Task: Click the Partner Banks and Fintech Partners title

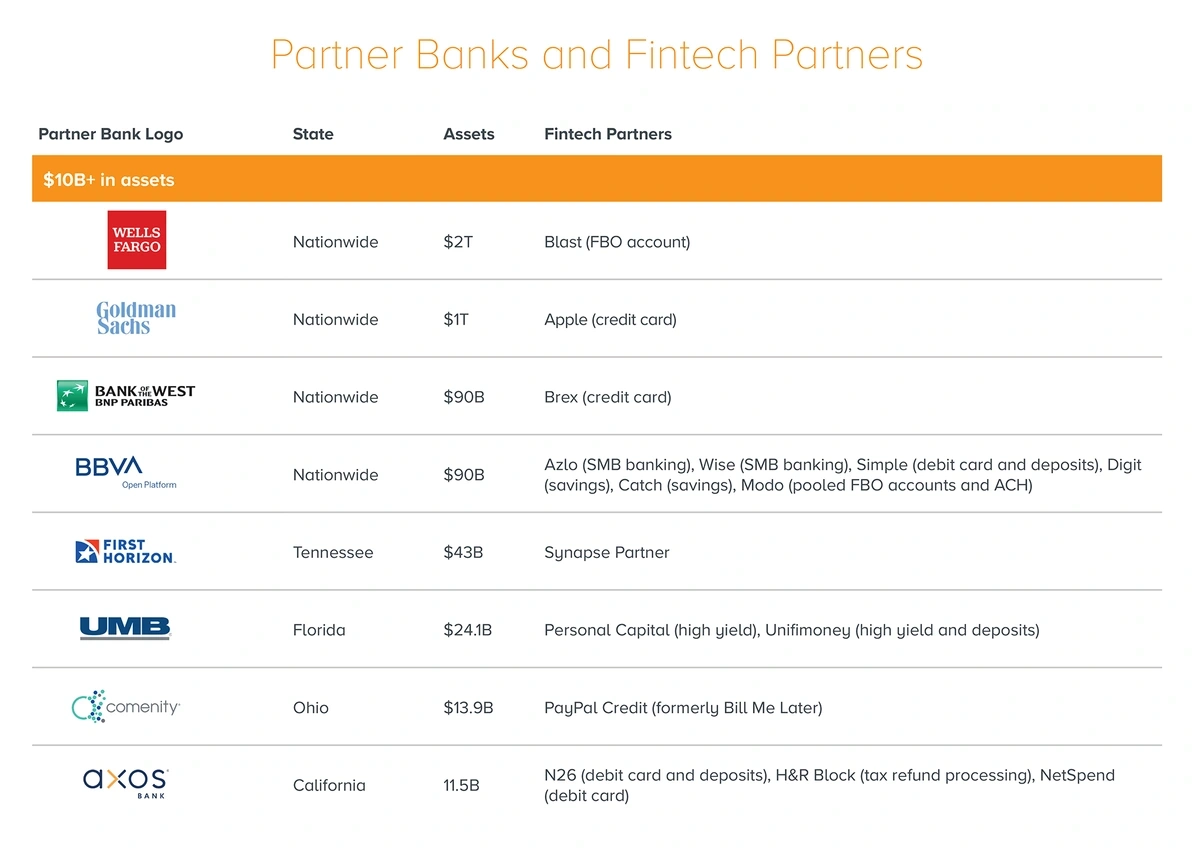Action: tap(597, 54)
